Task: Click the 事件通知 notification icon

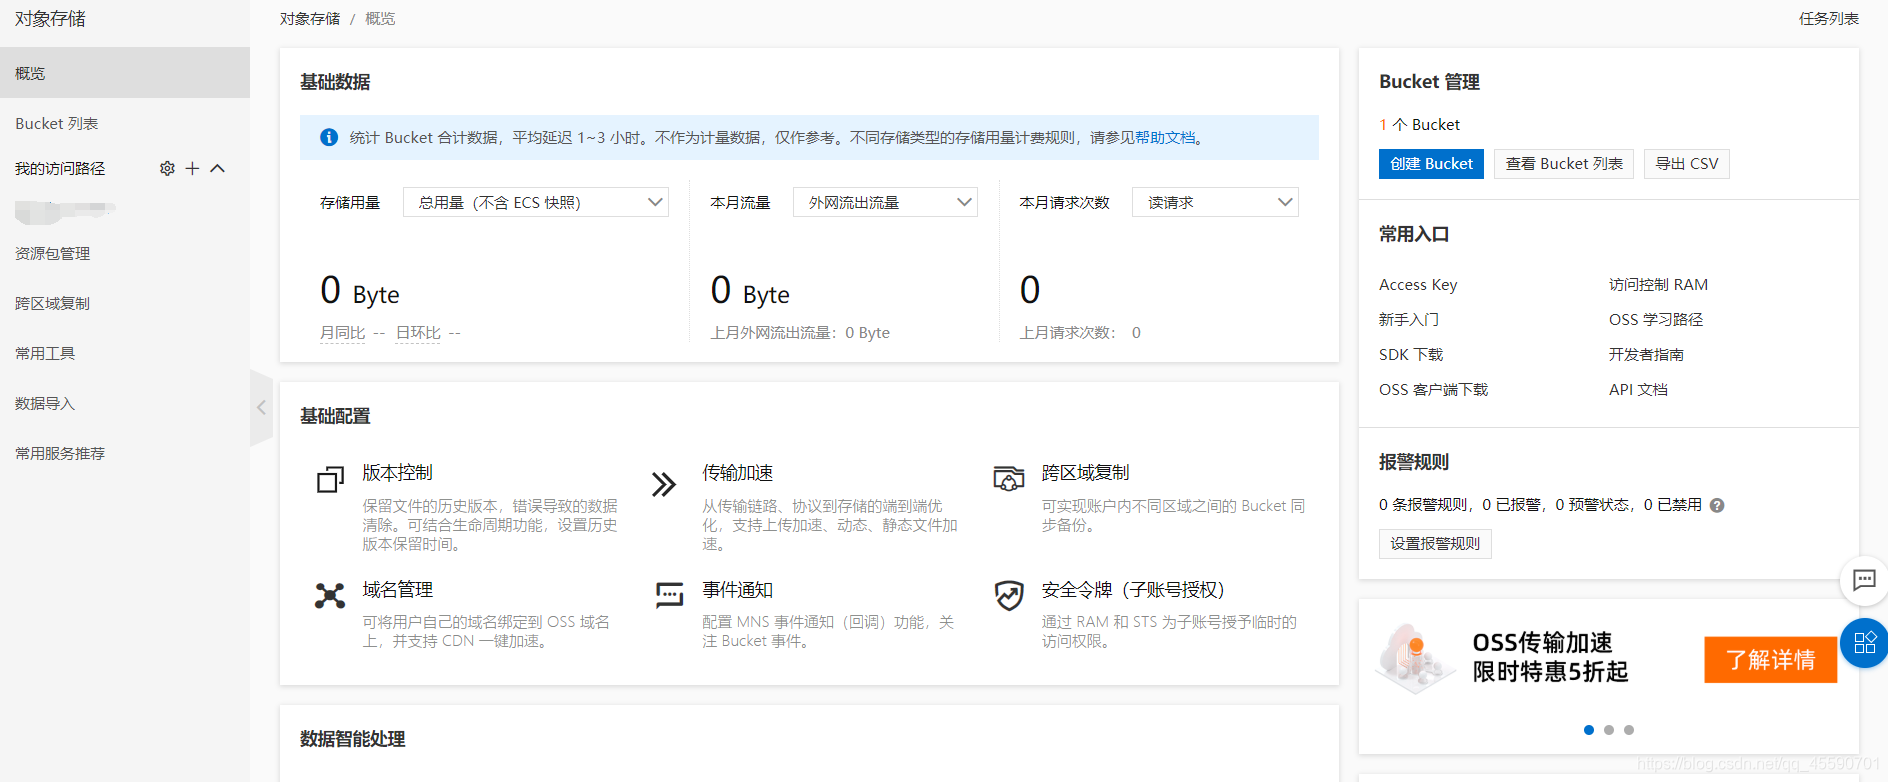Action: click(x=669, y=596)
